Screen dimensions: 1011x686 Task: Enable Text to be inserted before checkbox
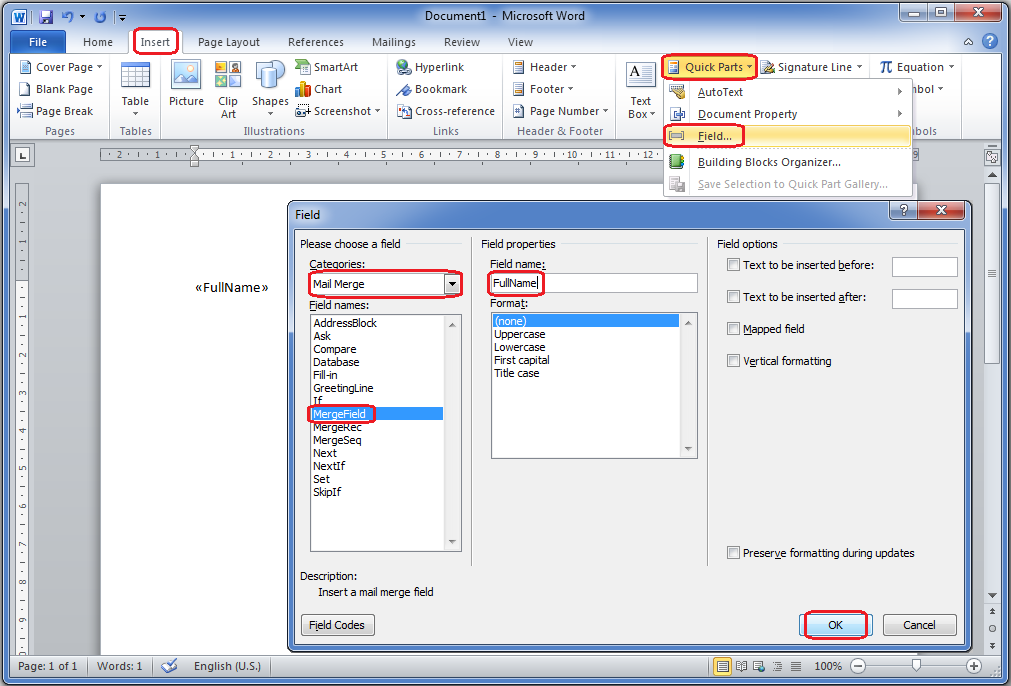tap(734, 265)
